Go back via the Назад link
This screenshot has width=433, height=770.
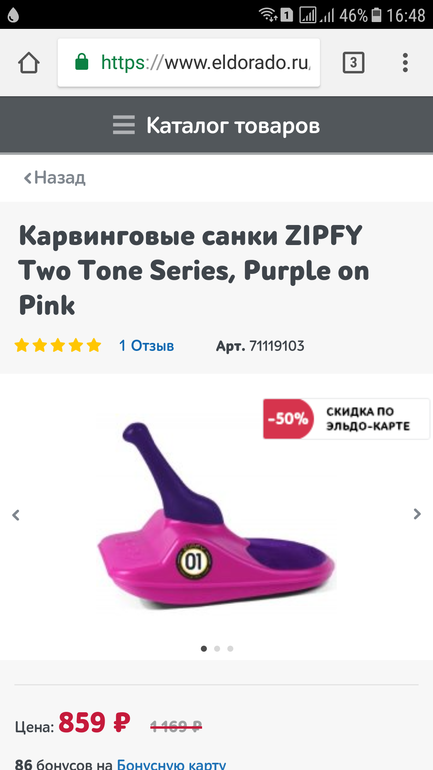(x=54, y=177)
